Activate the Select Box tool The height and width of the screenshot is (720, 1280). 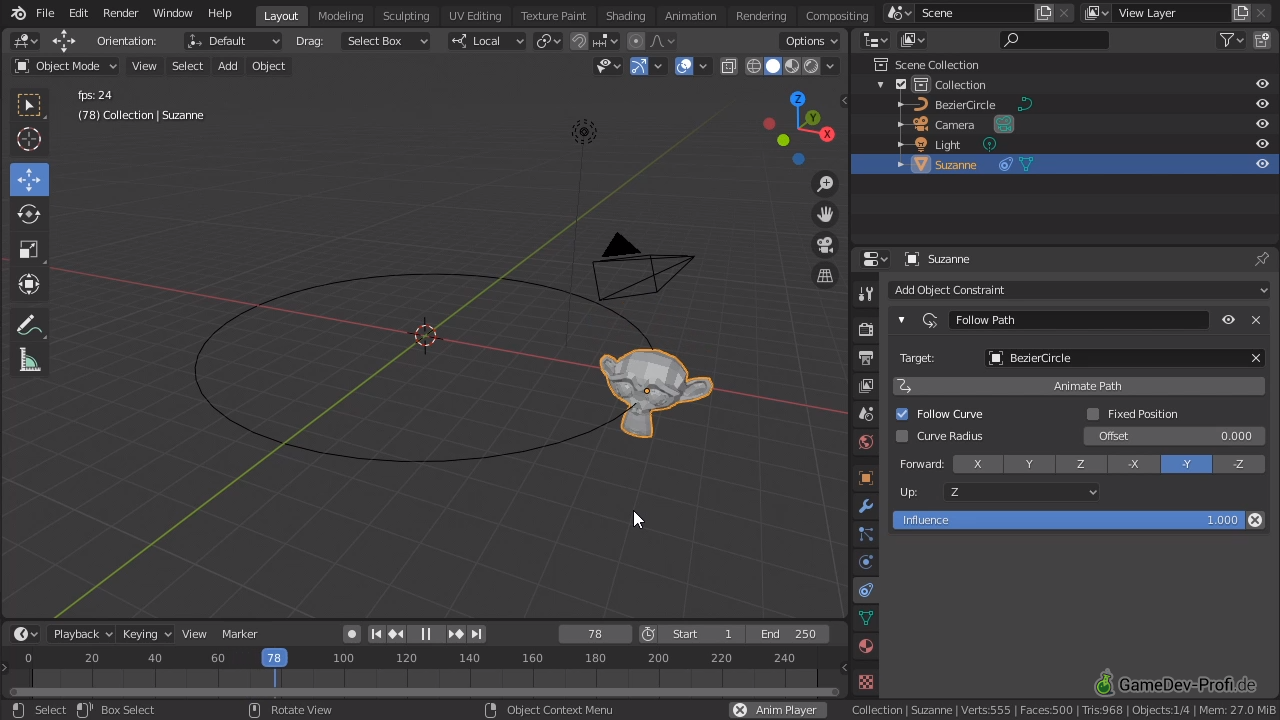click(x=29, y=105)
